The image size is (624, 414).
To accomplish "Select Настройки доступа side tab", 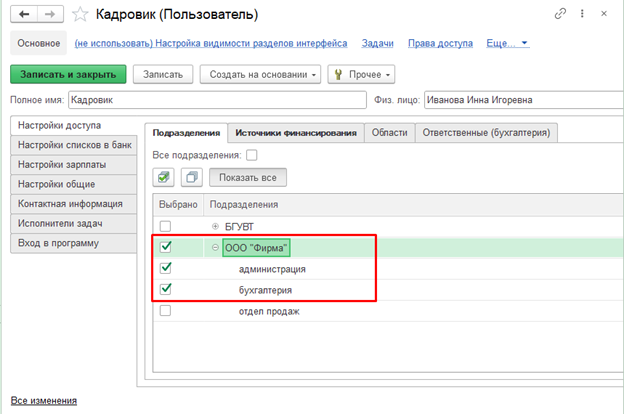I will [x=74, y=125].
